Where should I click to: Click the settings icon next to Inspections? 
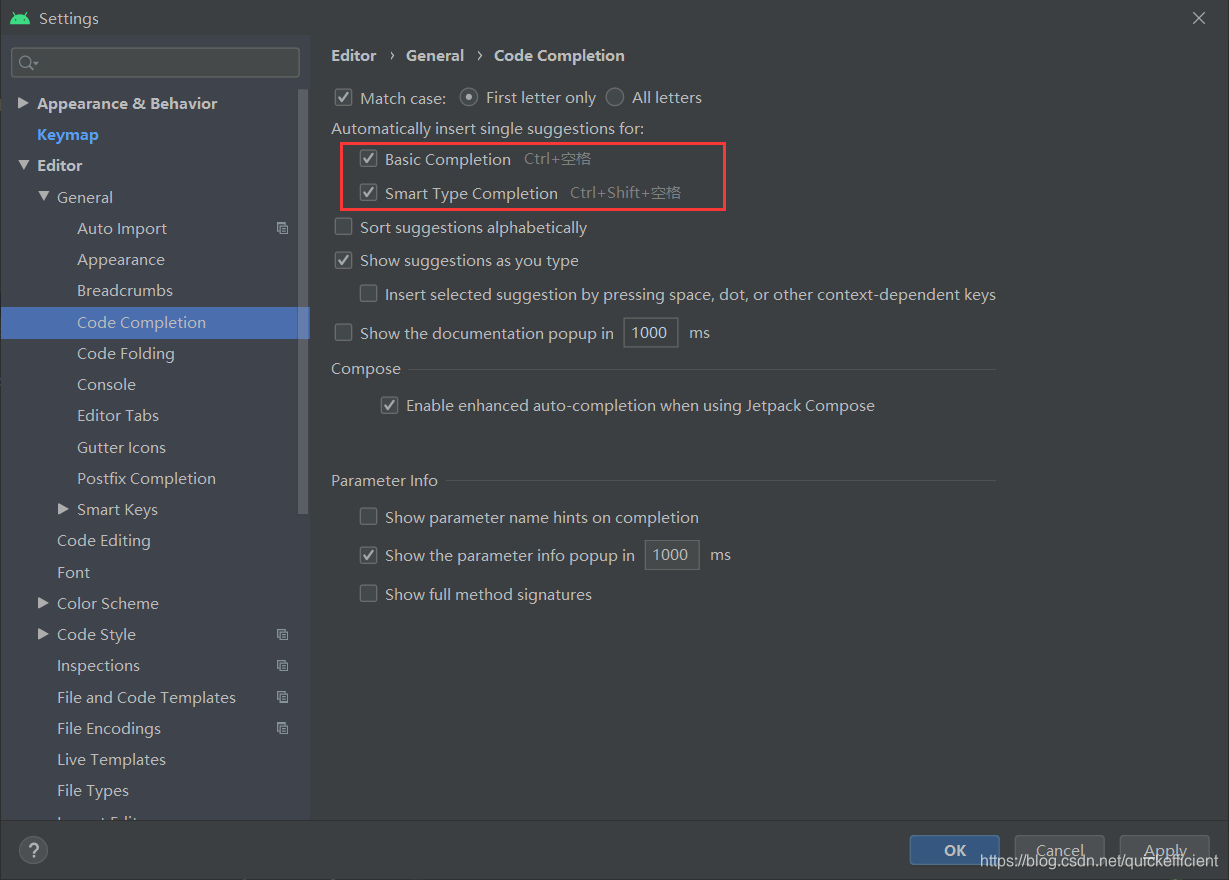(x=282, y=665)
